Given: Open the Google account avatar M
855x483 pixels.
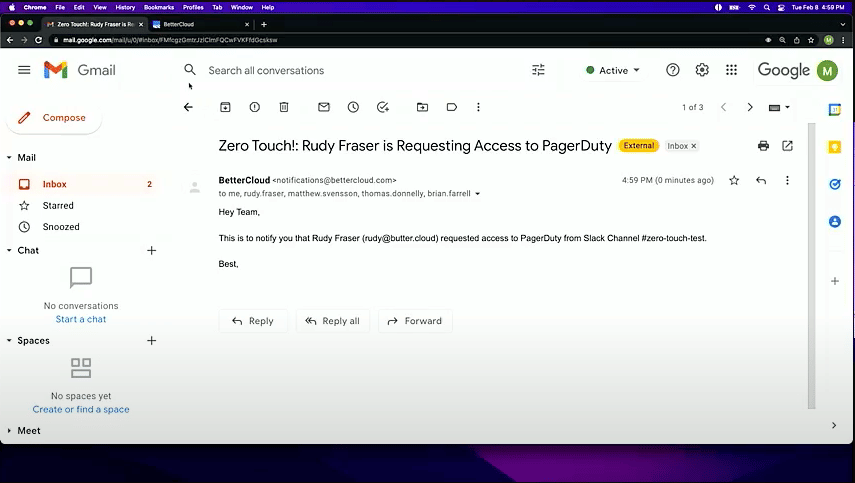Looking at the screenshot, I should 827,70.
